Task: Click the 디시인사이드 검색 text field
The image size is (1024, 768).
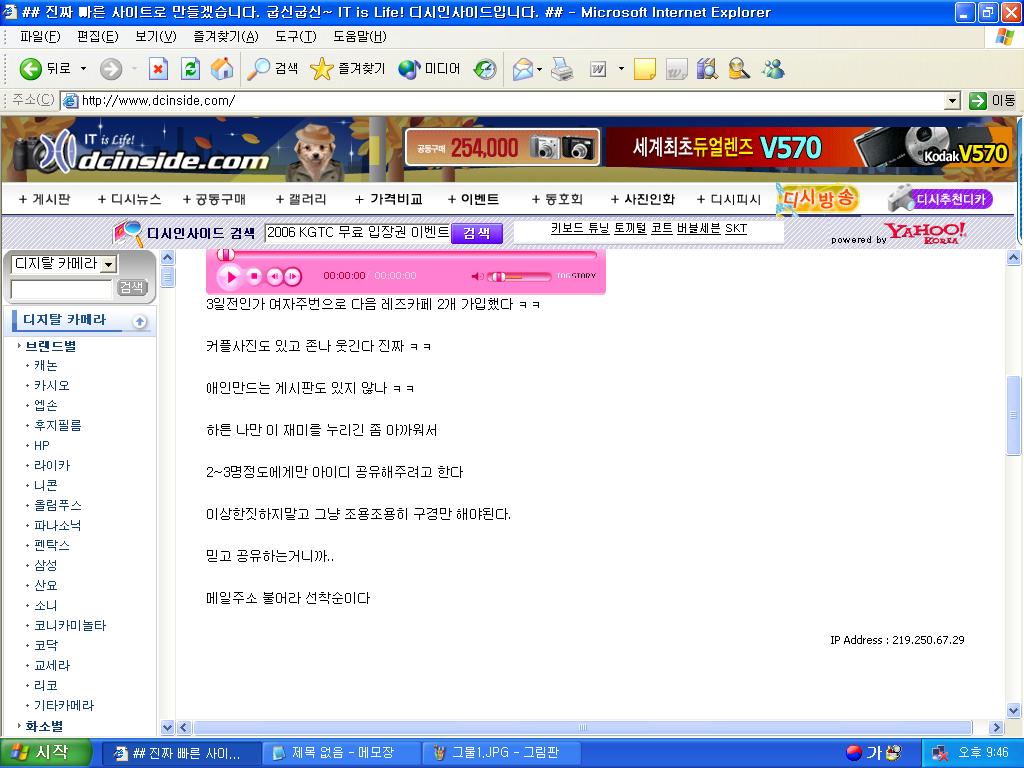Action: (x=357, y=232)
